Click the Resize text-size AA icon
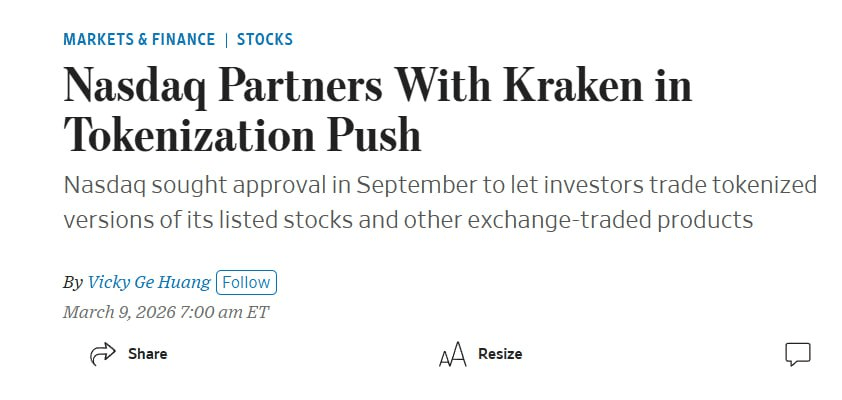This screenshot has height=400, width=842. click(452, 354)
